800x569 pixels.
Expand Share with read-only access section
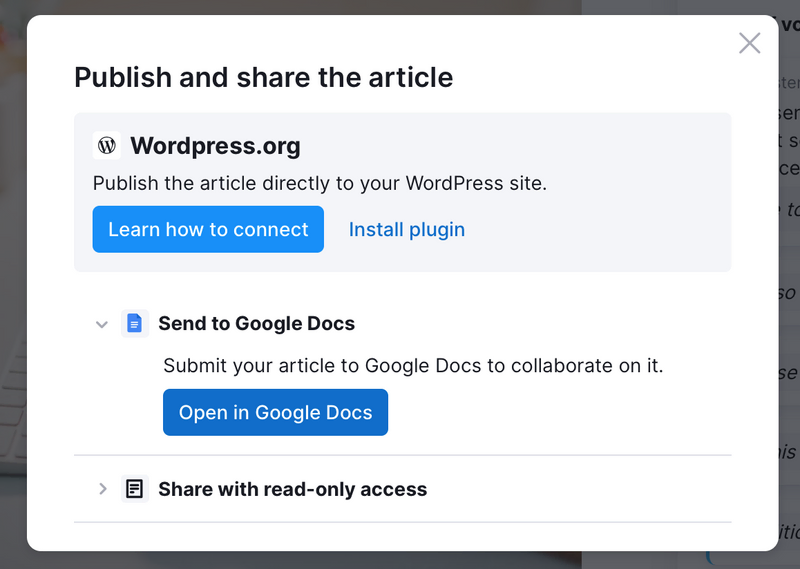pyautogui.click(x=103, y=489)
